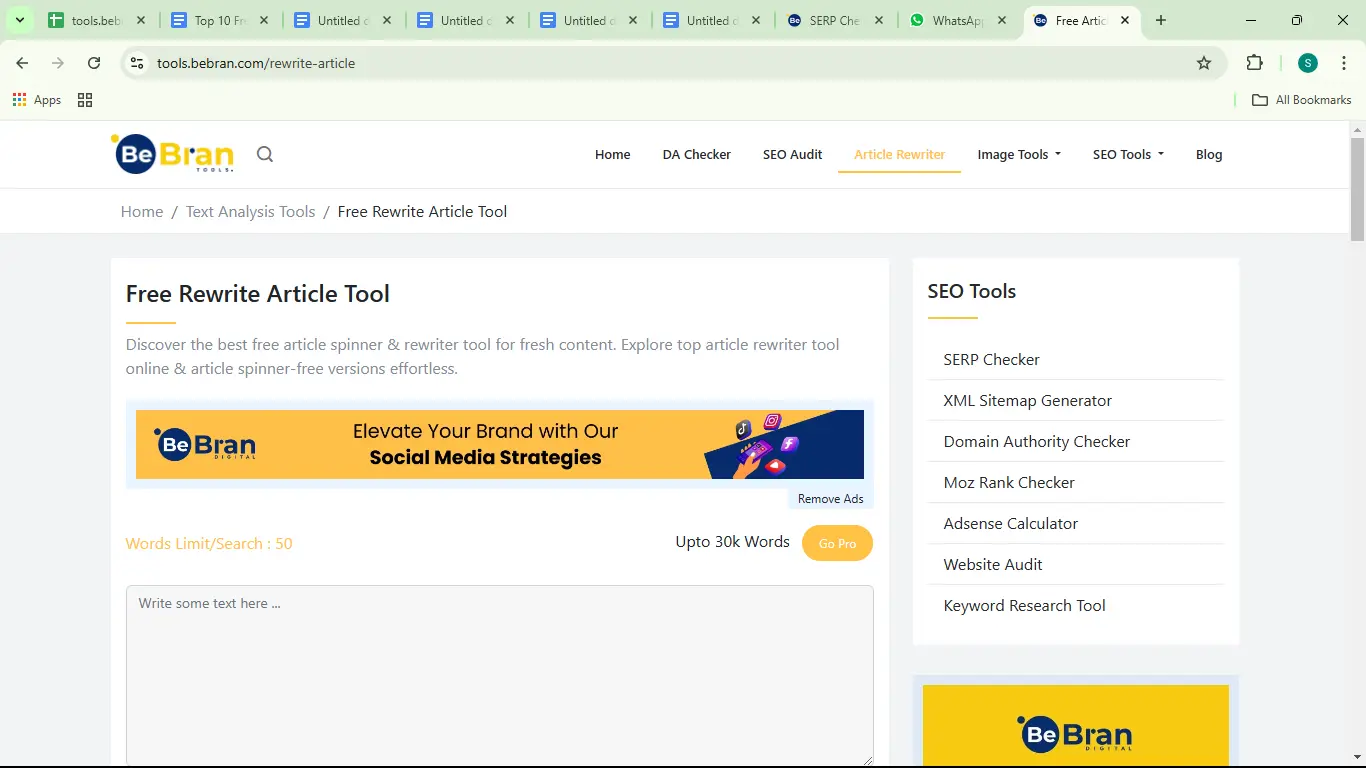
Task: Click the Upto 30k Words text
Action: click(732, 542)
